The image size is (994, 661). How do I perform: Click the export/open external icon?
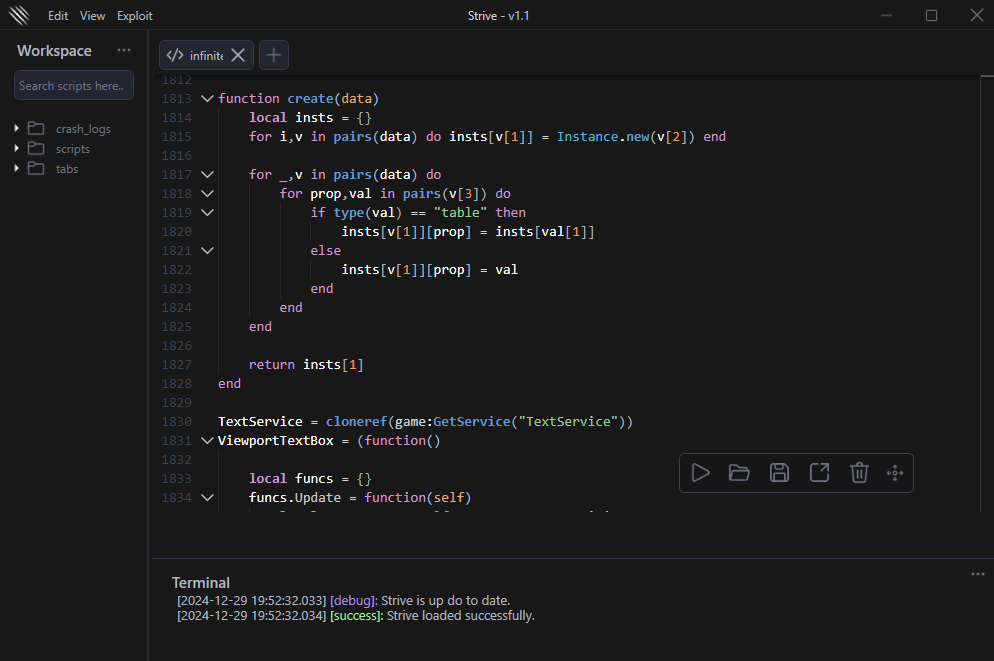820,473
